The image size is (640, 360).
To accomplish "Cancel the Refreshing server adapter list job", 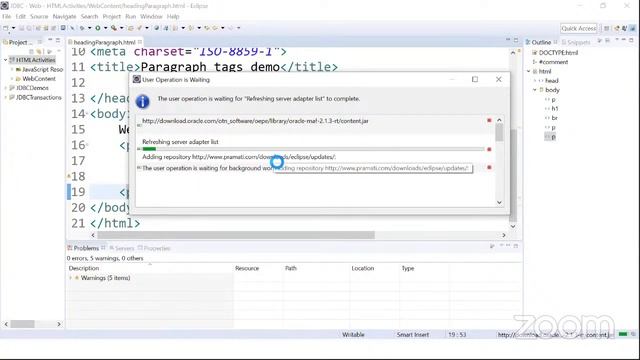I will click(x=489, y=149).
